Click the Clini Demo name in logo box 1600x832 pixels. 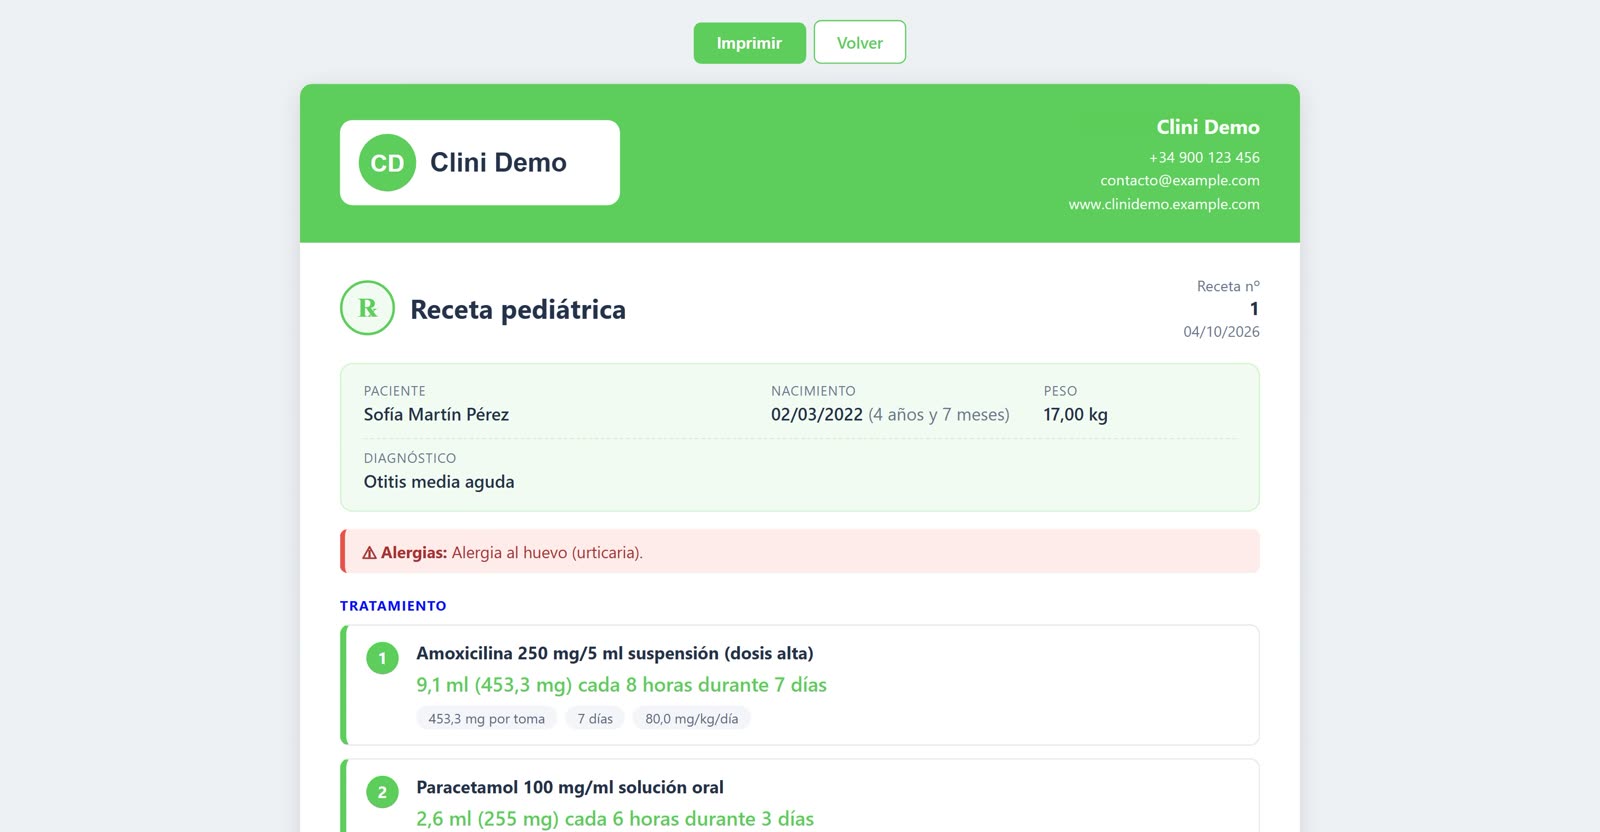498,162
